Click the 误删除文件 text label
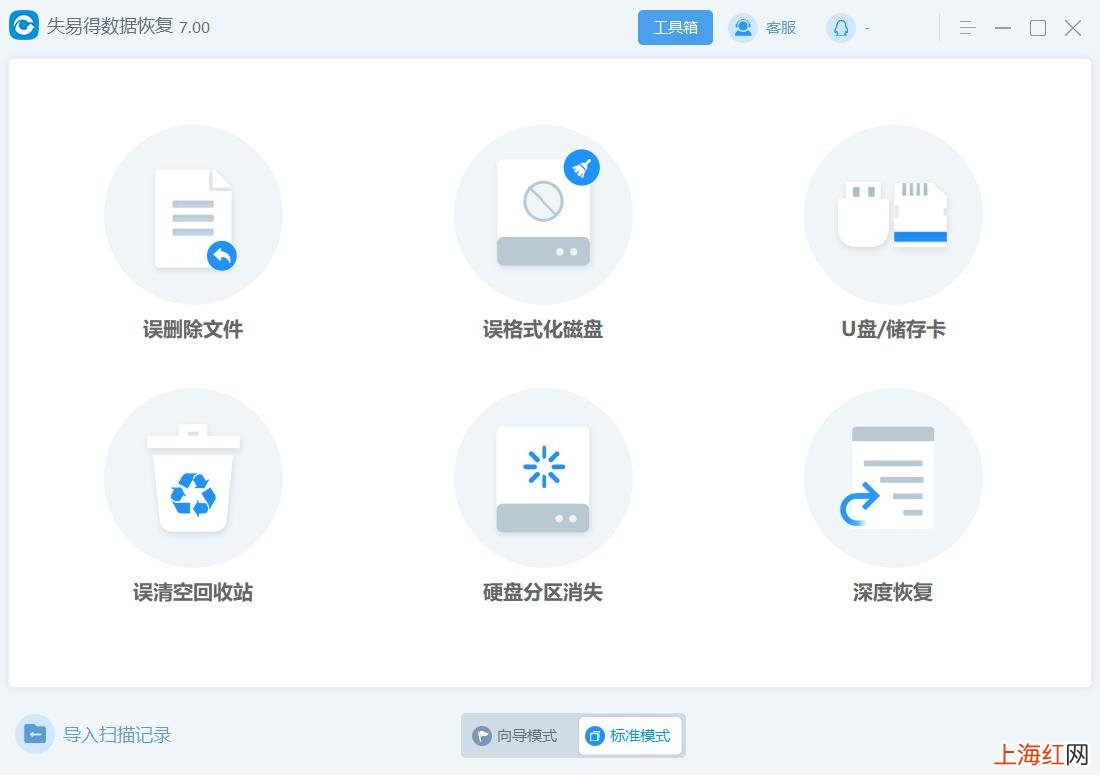Screen dimensions: 1100x775 pos(193,329)
